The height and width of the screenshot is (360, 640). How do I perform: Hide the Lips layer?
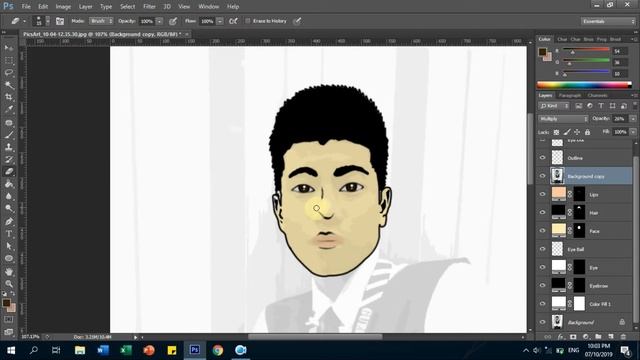coord(542,194)
